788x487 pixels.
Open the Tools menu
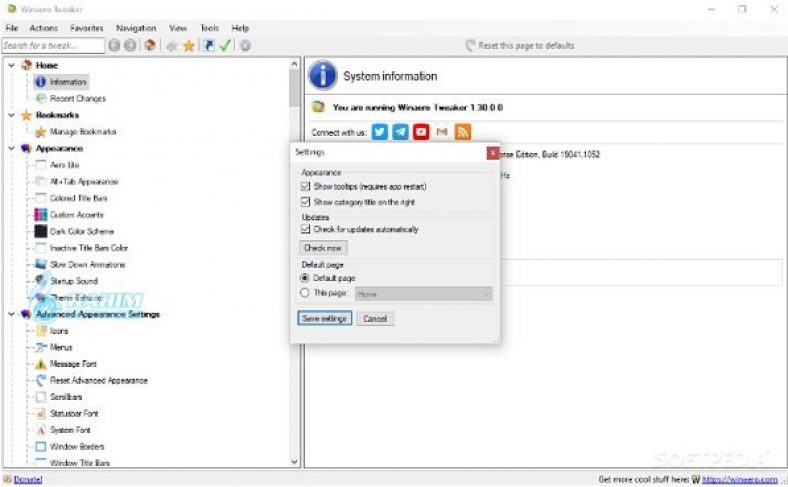[210, 28]
